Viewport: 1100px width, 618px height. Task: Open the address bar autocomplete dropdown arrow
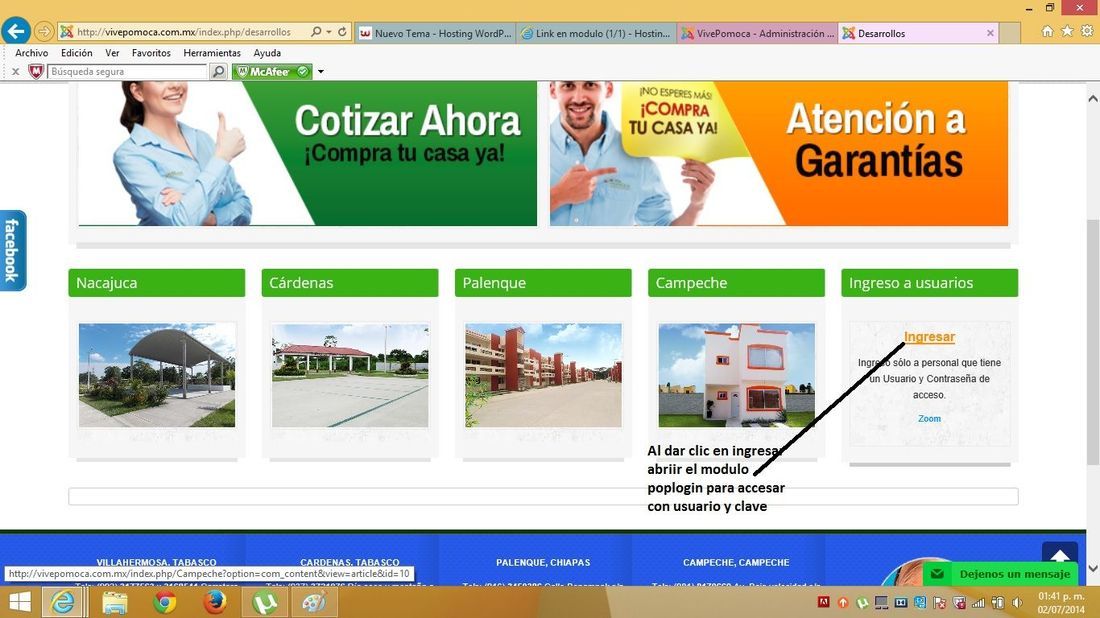[329, 32]
